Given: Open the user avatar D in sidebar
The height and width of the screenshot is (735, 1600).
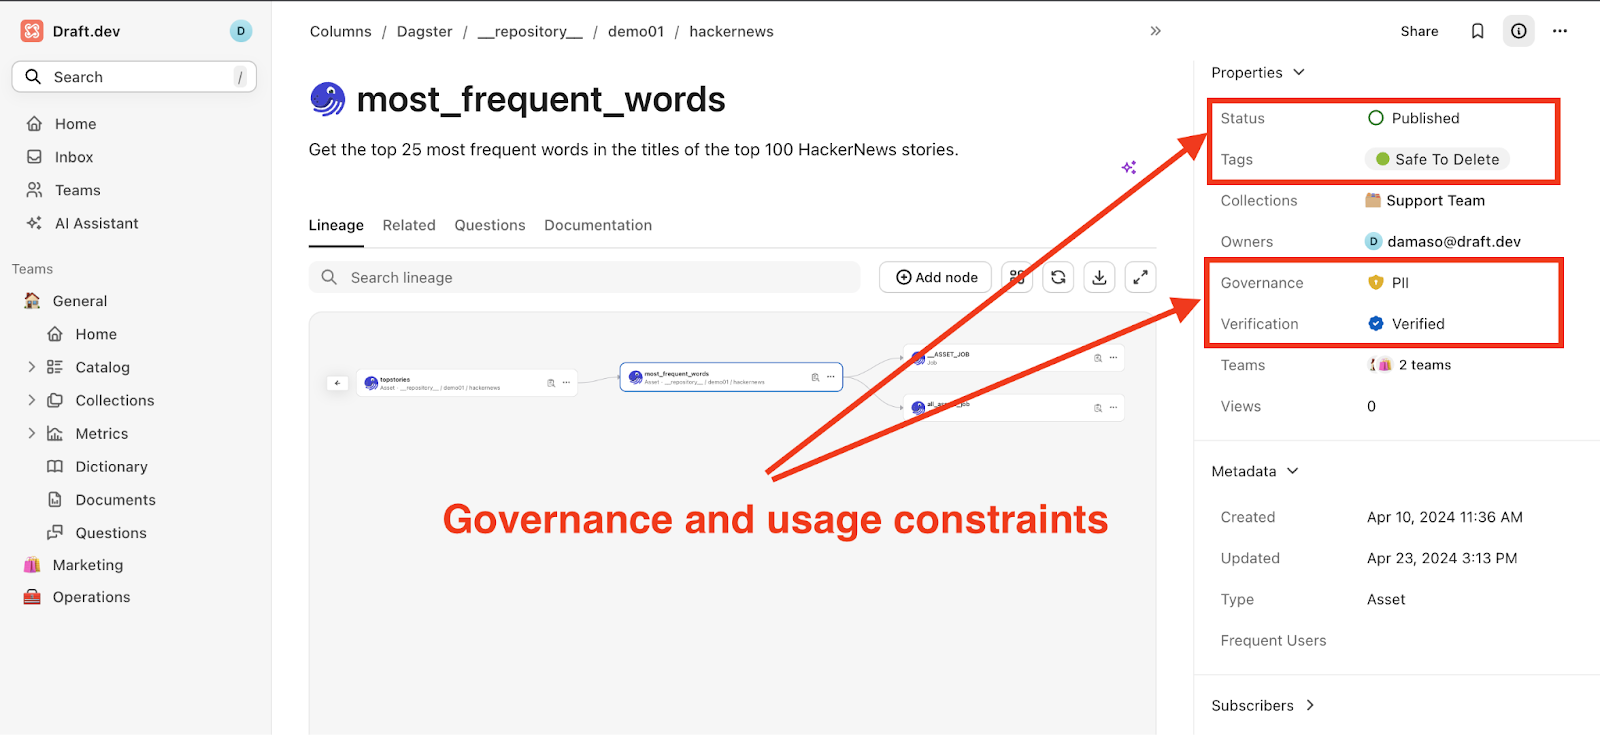Looking at the screenshot, I should pos(241,31).
